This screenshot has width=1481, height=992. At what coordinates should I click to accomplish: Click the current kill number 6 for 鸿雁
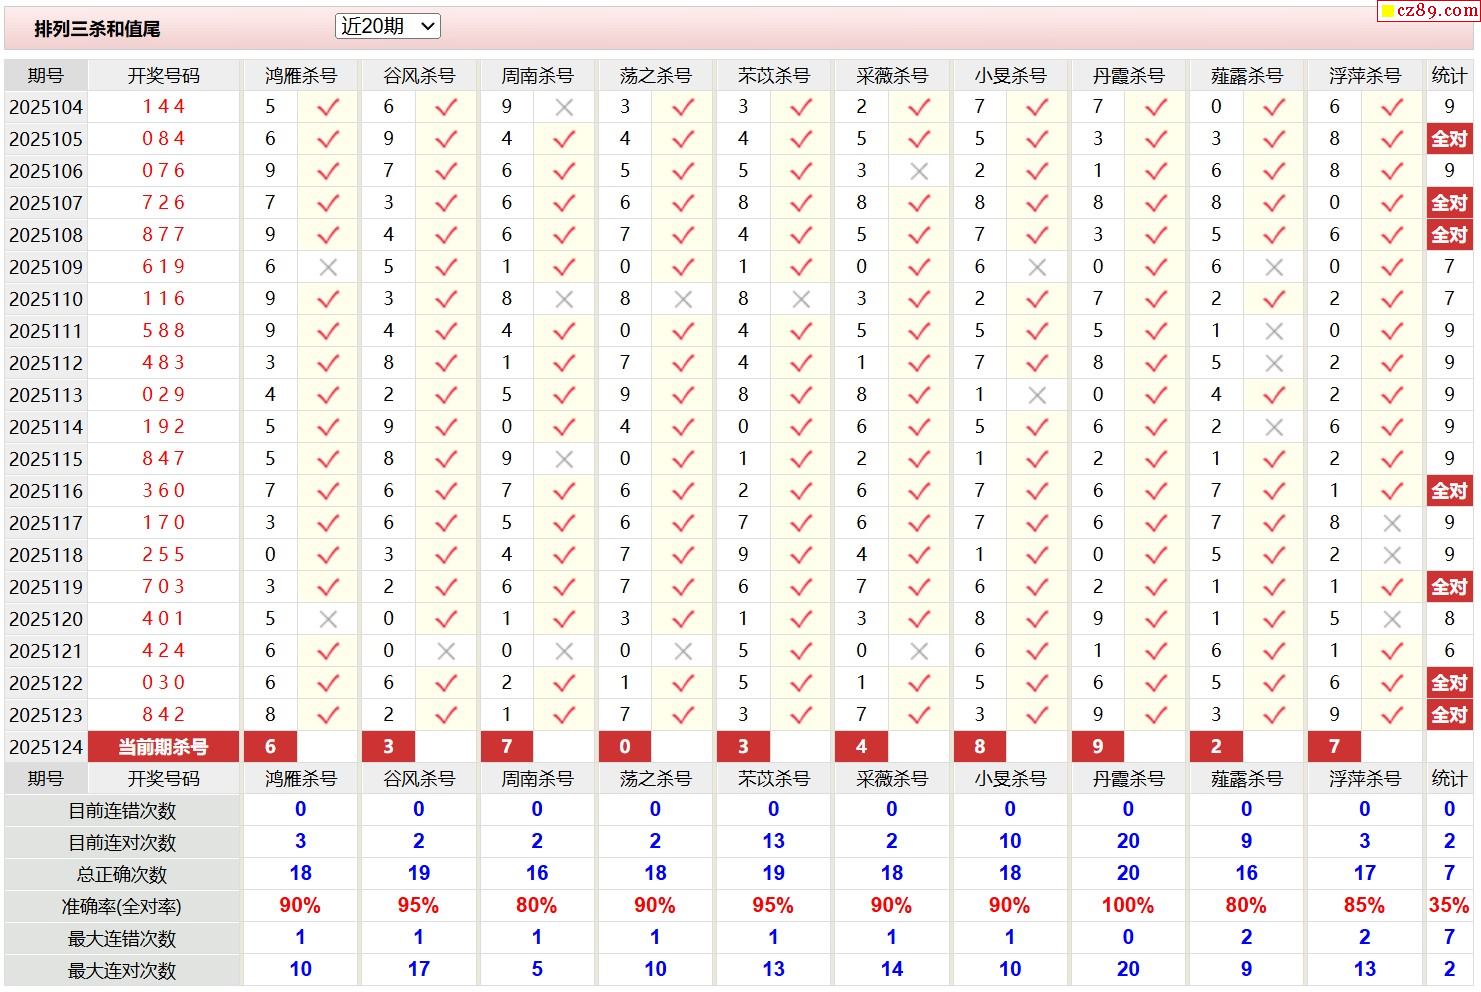[x=270, y=747]
